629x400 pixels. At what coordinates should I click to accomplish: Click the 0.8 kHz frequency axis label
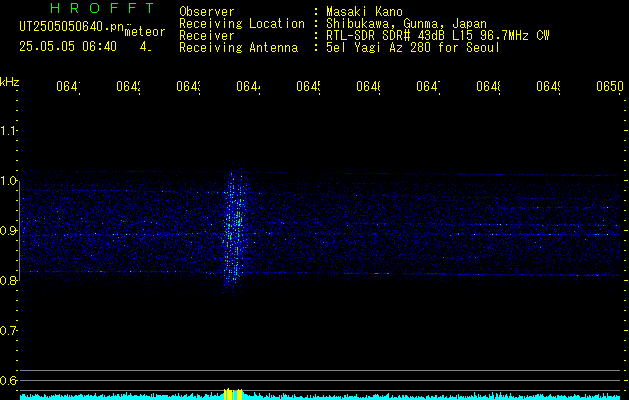pos(8,280)
